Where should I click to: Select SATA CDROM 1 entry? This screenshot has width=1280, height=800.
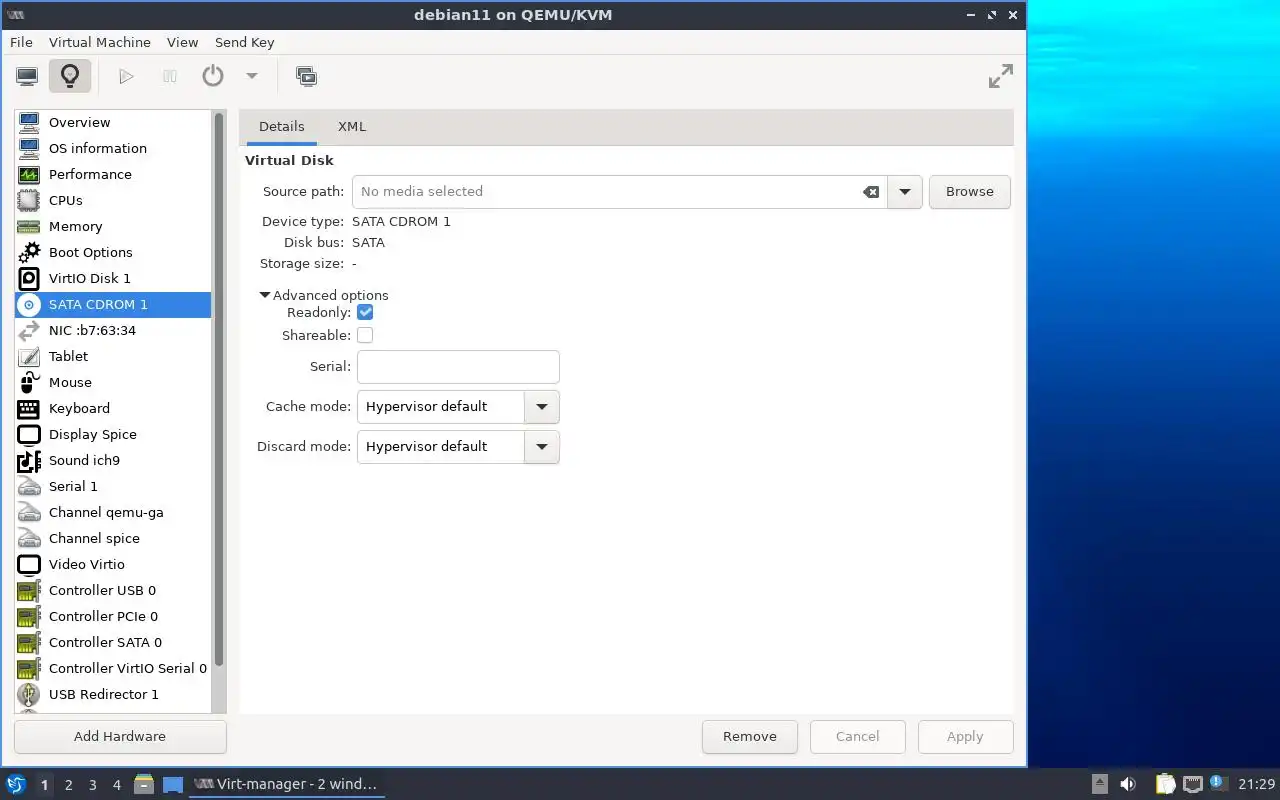[x=113, y=304]
